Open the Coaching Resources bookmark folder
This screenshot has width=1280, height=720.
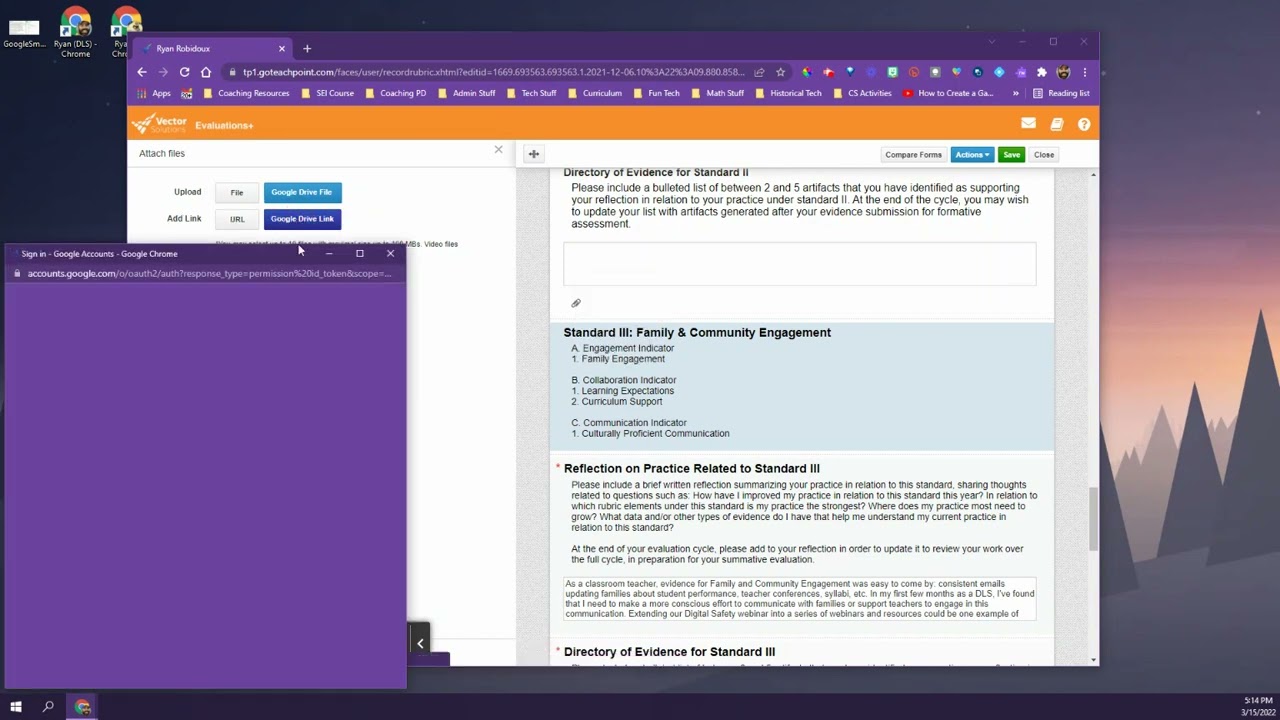(246, 93)
